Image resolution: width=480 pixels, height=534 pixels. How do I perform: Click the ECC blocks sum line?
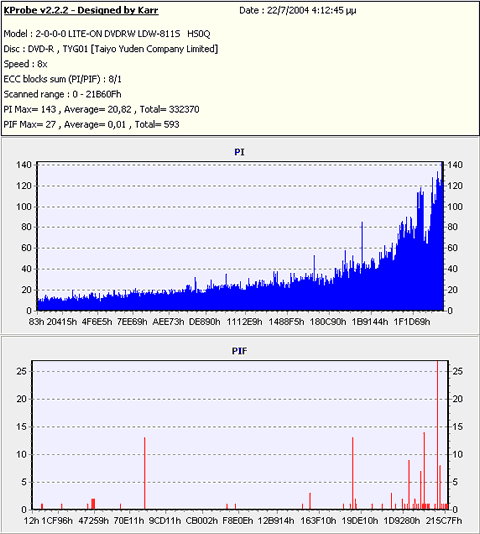(62, 79)
